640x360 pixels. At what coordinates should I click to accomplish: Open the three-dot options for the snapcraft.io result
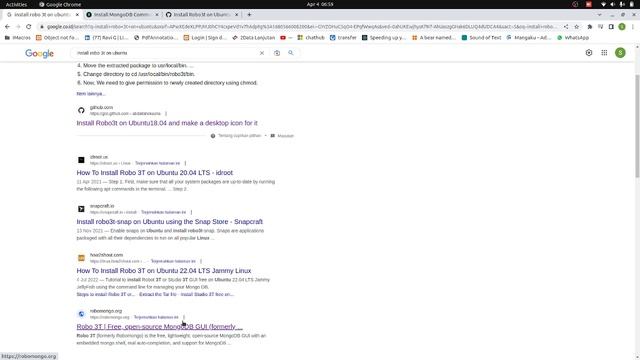coord(191,212)
